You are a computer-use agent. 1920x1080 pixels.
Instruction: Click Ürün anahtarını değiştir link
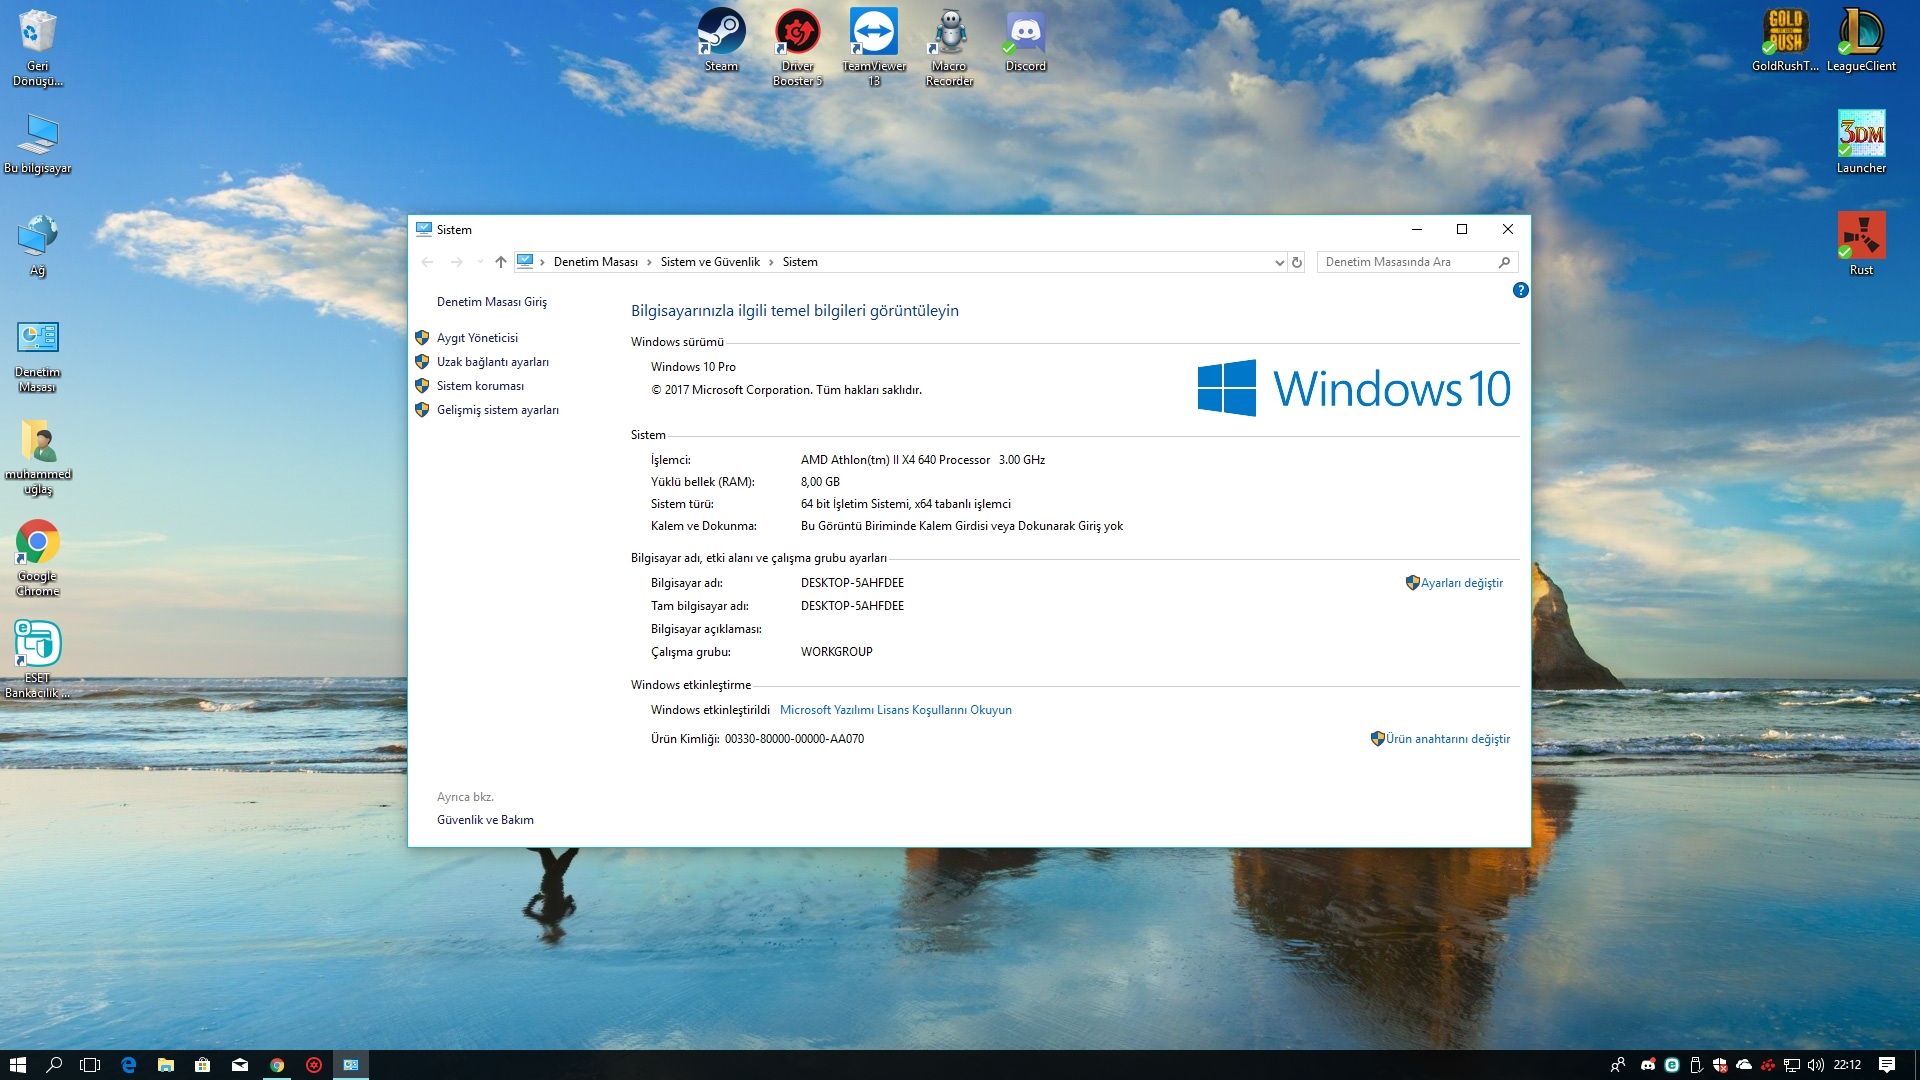point(1447,739)
